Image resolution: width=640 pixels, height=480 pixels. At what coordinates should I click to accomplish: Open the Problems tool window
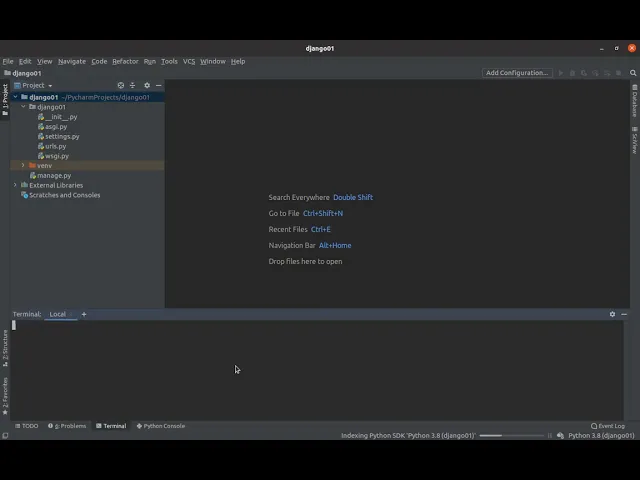(x=67, y=426)
